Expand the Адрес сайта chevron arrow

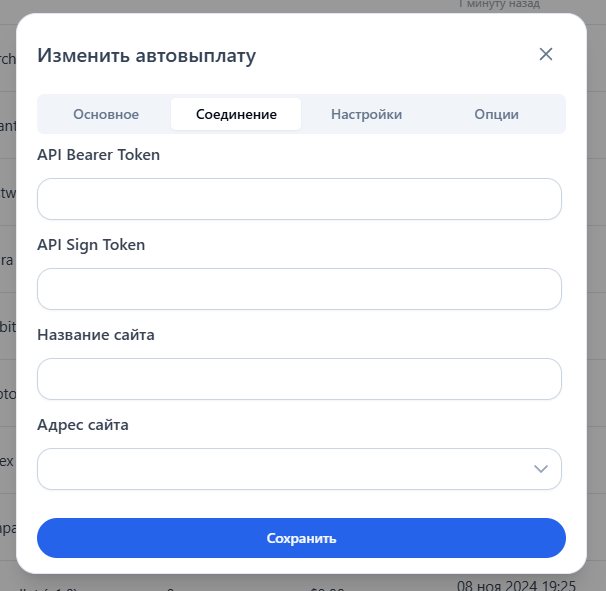541,469
